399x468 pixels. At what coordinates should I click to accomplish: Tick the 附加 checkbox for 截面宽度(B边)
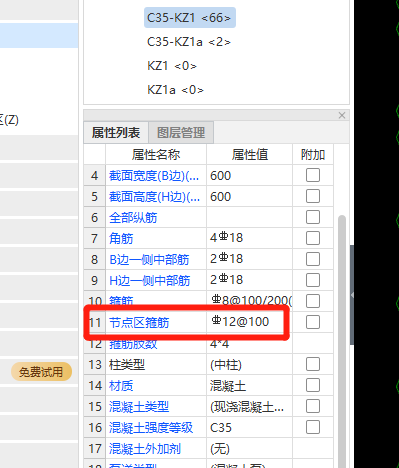(313, 175)
